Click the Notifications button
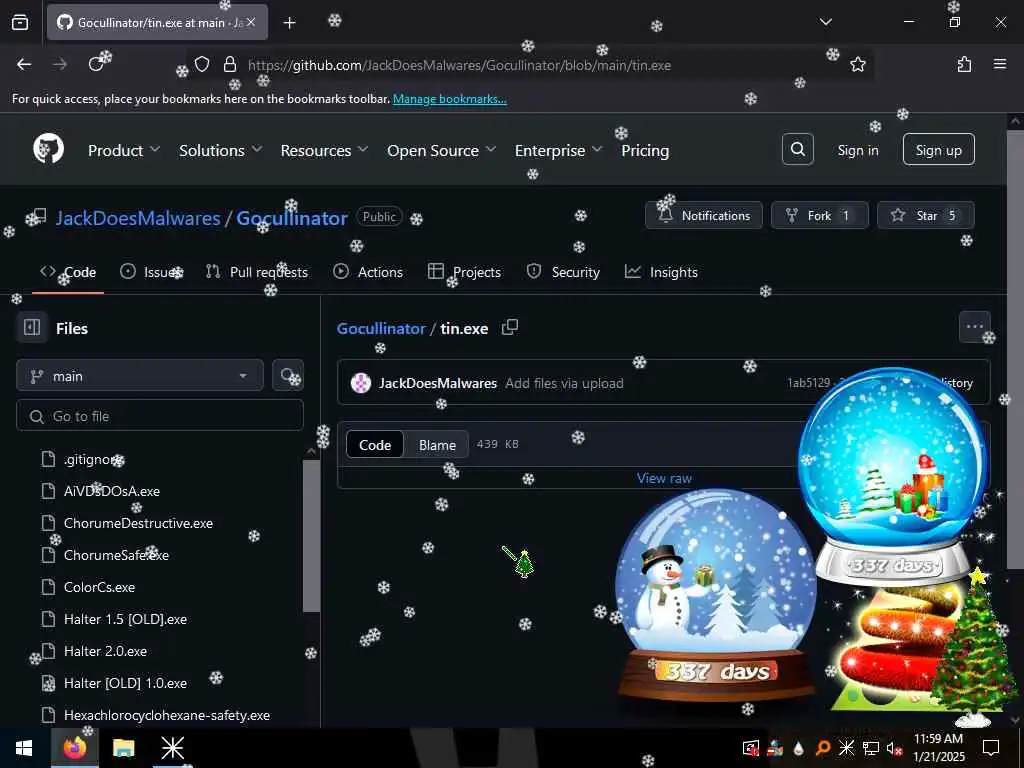 click(703, 215)
